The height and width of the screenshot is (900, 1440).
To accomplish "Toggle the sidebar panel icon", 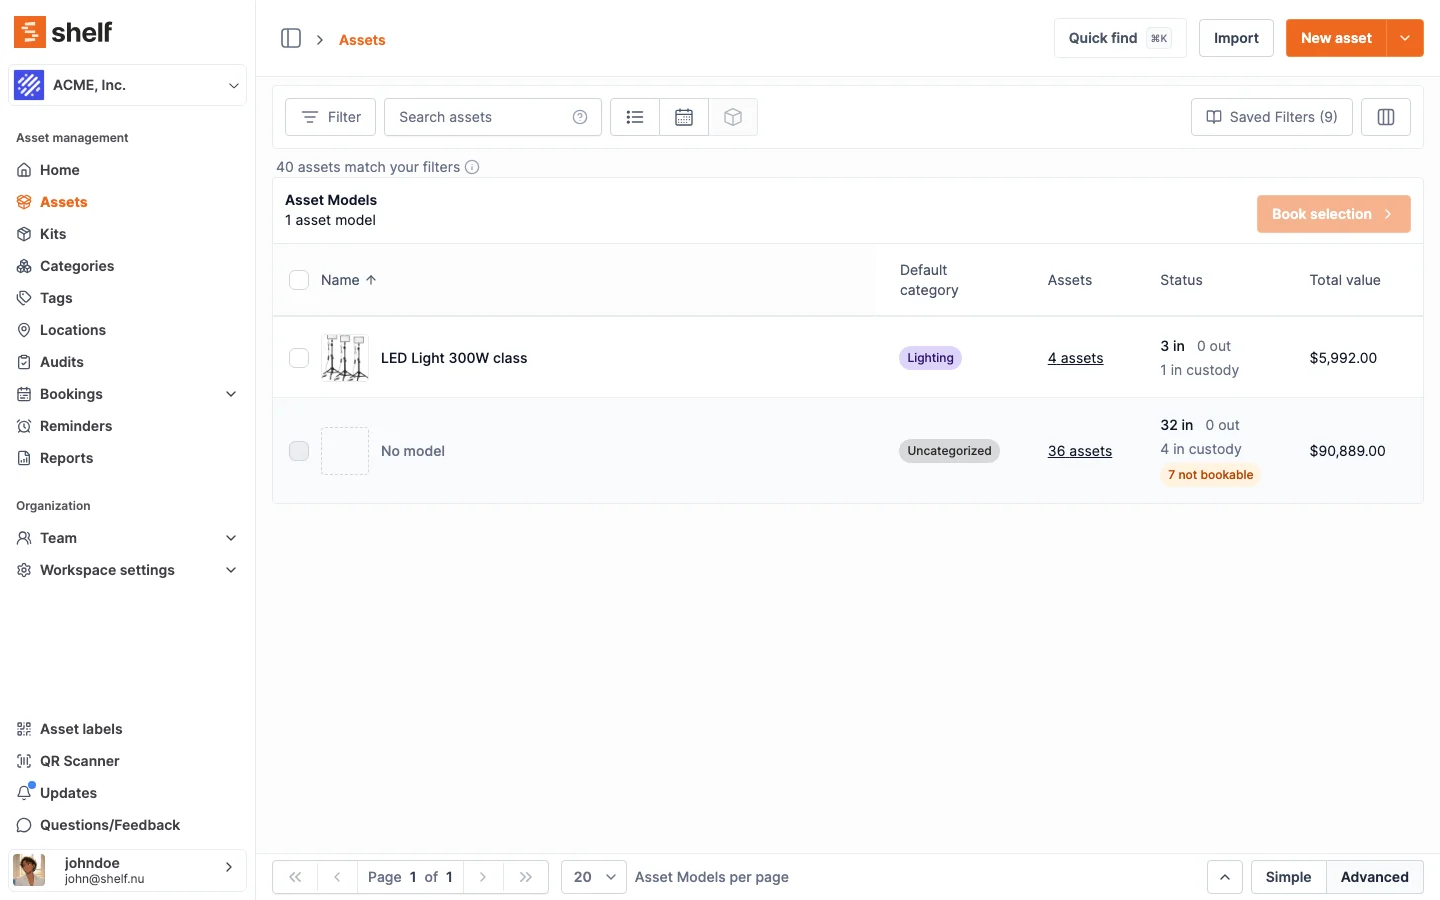I will tap(291, 38).
